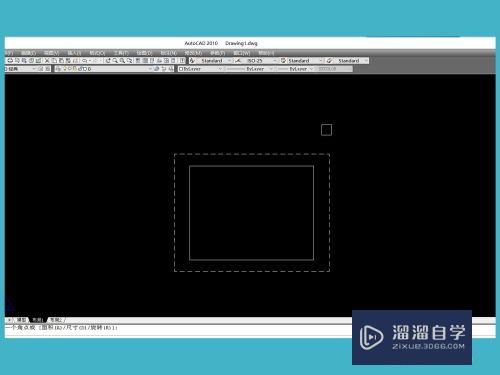Image resolution: width=500 pixels, height=375 pixels.
Task: Click the Text Style manager icon
Action: pyautogui.click(x=192, y=61)
